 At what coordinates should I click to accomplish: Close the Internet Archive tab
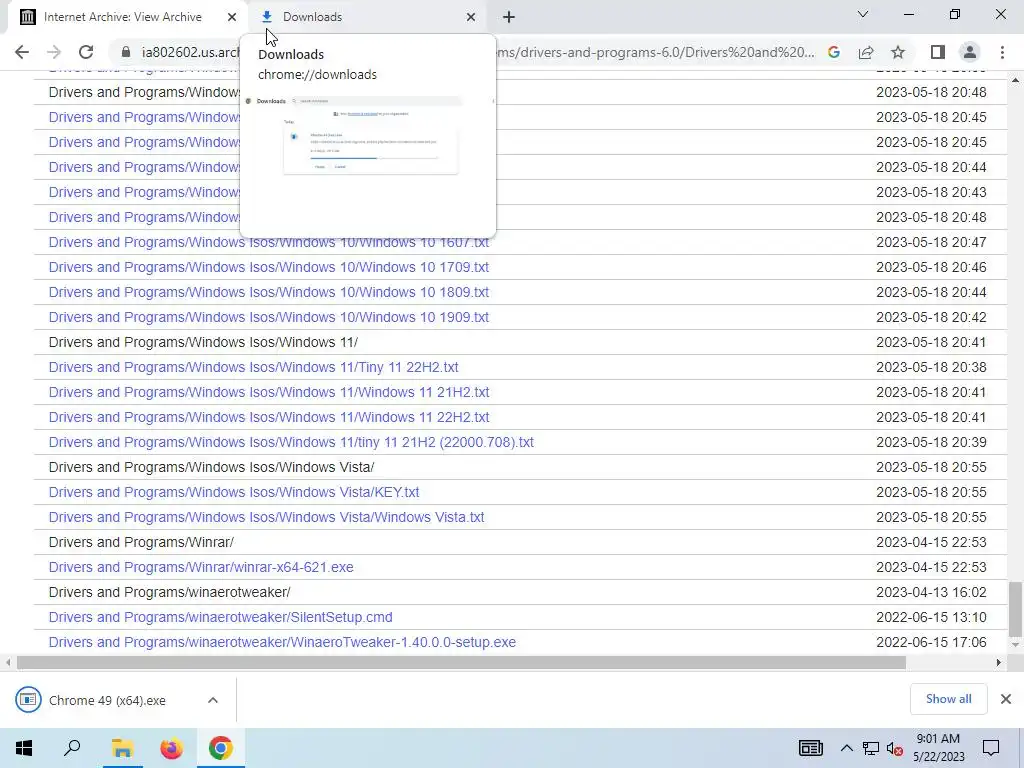[x=232, y=17]
